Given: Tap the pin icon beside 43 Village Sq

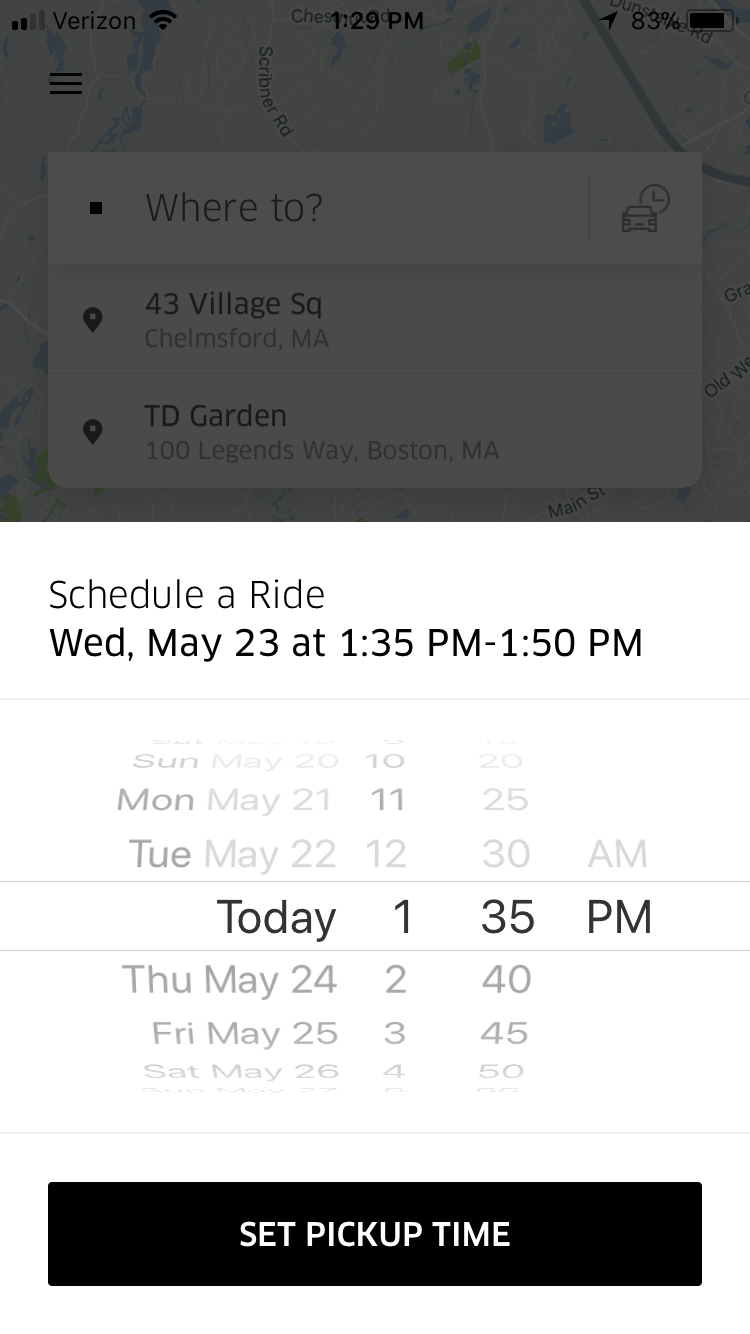Looking at the screenshot, I should click(93, 320).
